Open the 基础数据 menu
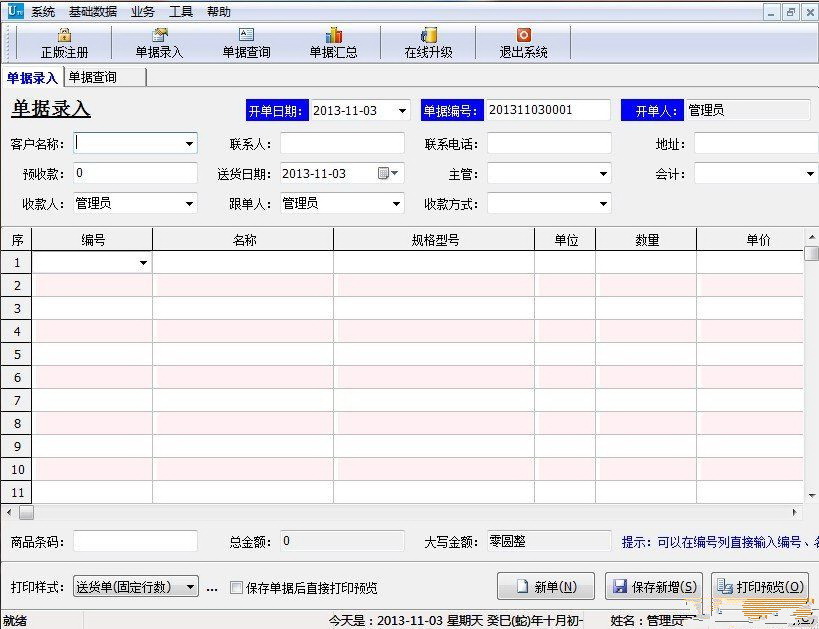The image size is (819, 629). pos(93,11)
